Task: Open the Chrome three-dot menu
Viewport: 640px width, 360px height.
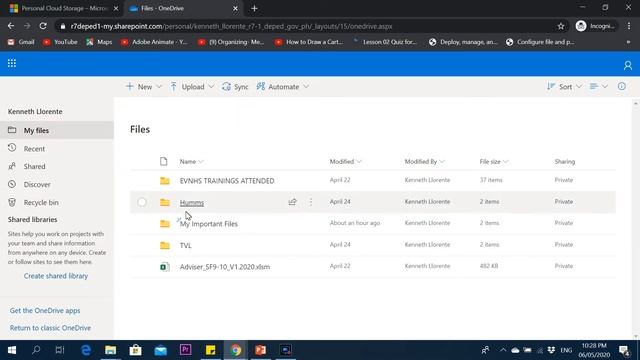Action: click(629, 26)
